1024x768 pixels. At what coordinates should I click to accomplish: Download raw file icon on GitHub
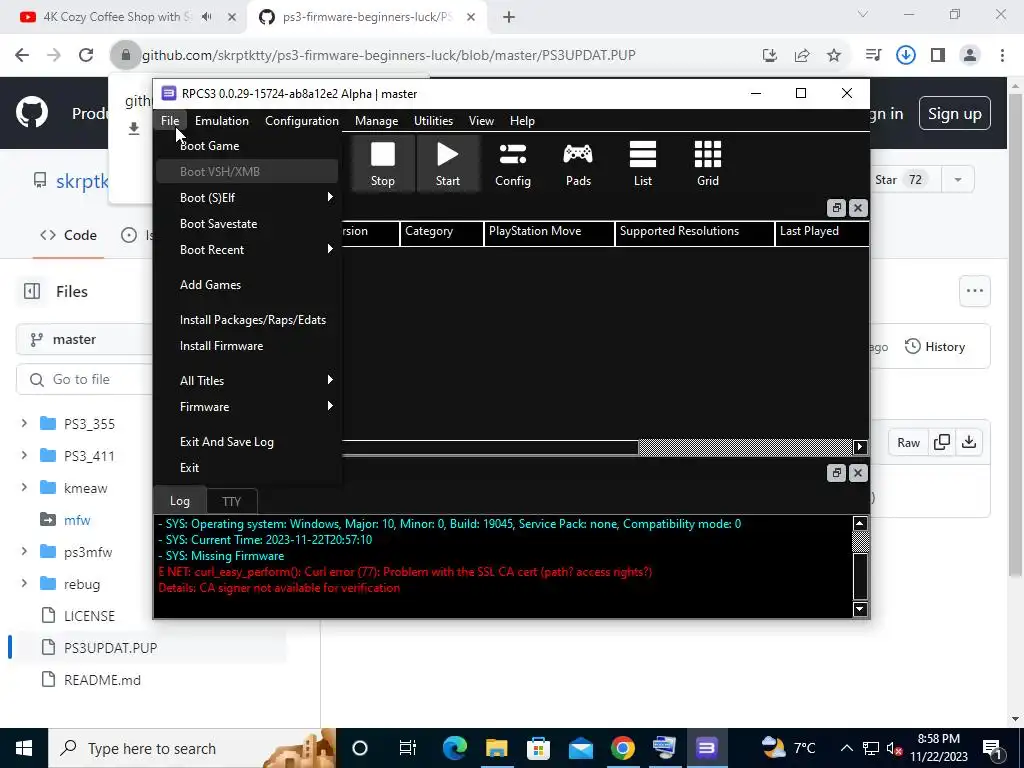[969, 442]
